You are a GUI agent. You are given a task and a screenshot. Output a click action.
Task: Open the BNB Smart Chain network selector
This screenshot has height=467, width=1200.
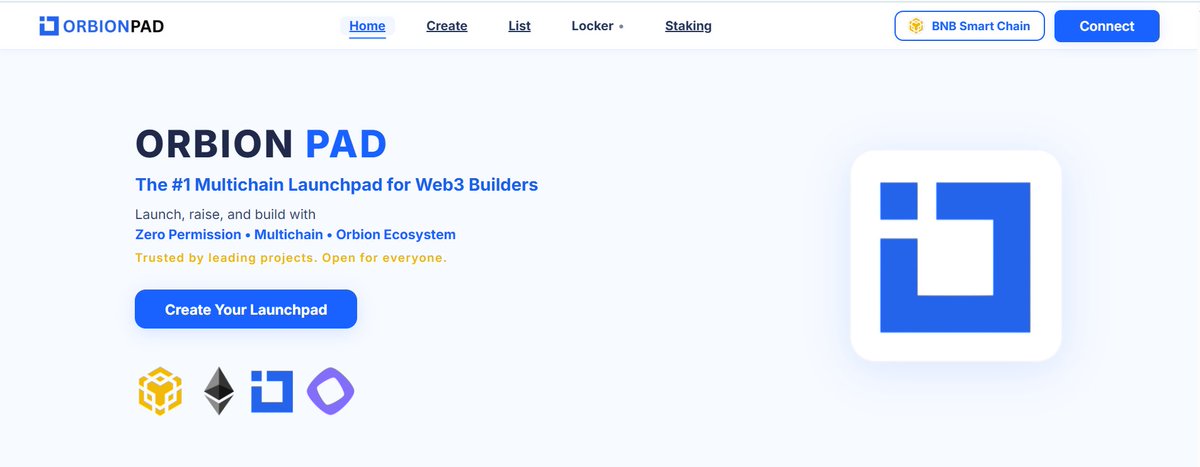pyautogui.click(x=969, y=26)
